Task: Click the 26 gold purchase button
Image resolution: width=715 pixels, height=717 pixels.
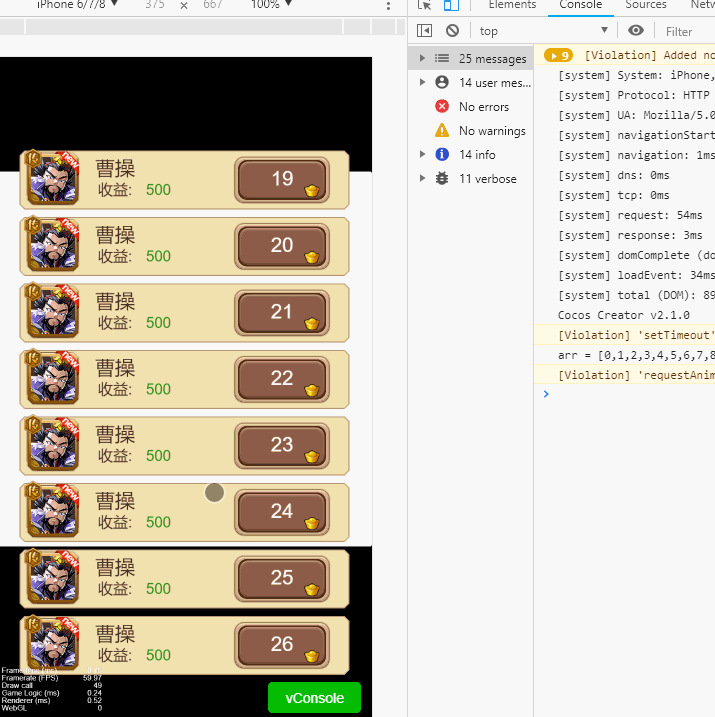Action: [x=282, y=645]
